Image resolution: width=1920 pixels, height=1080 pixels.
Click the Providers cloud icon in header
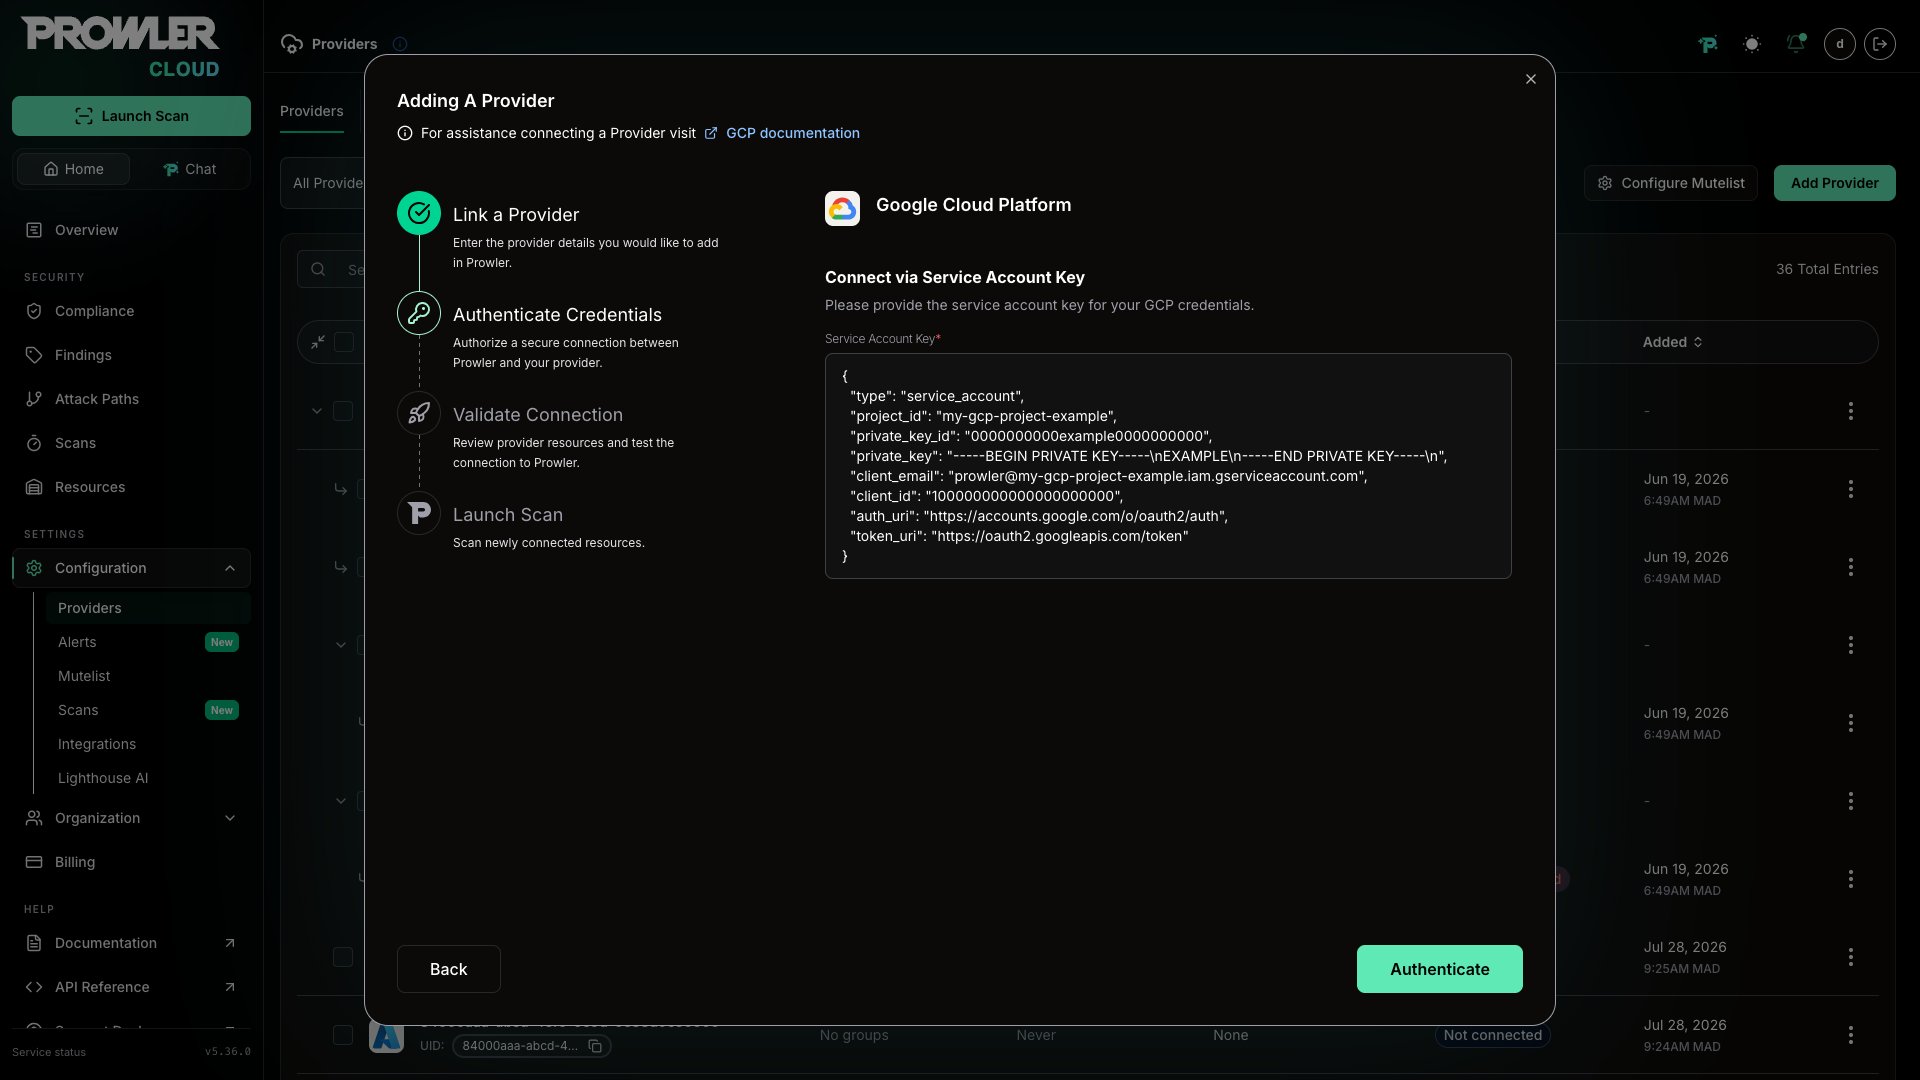[292, 44]
